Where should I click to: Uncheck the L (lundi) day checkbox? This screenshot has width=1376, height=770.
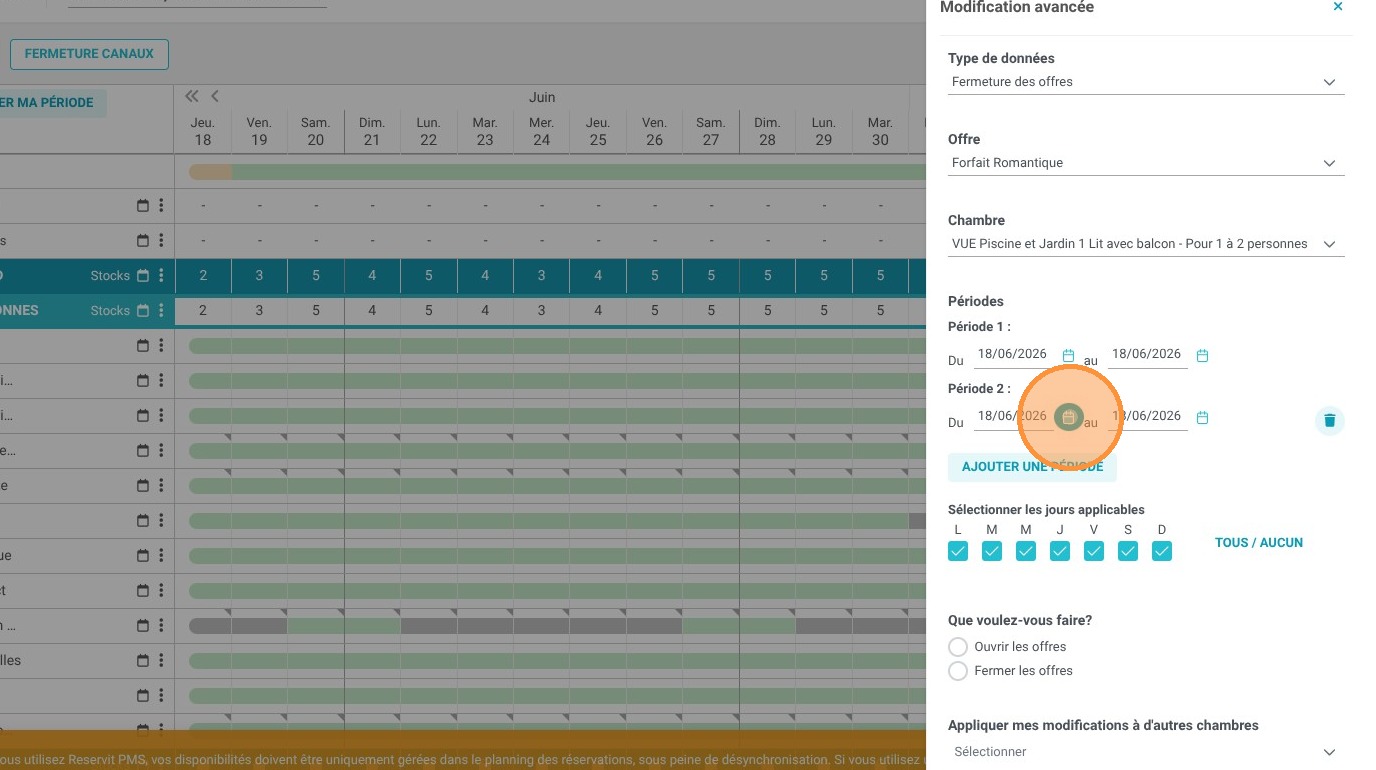958,551
